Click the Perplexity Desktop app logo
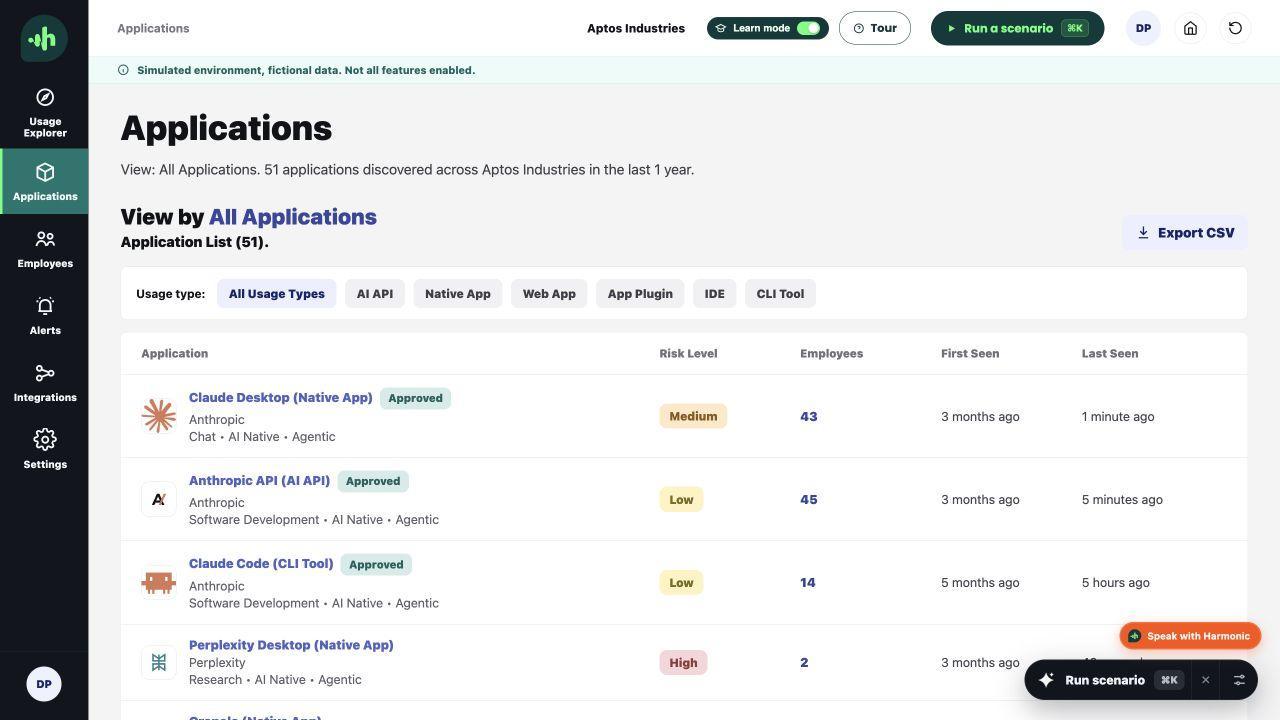The image size is (1280, 720). 159,662
